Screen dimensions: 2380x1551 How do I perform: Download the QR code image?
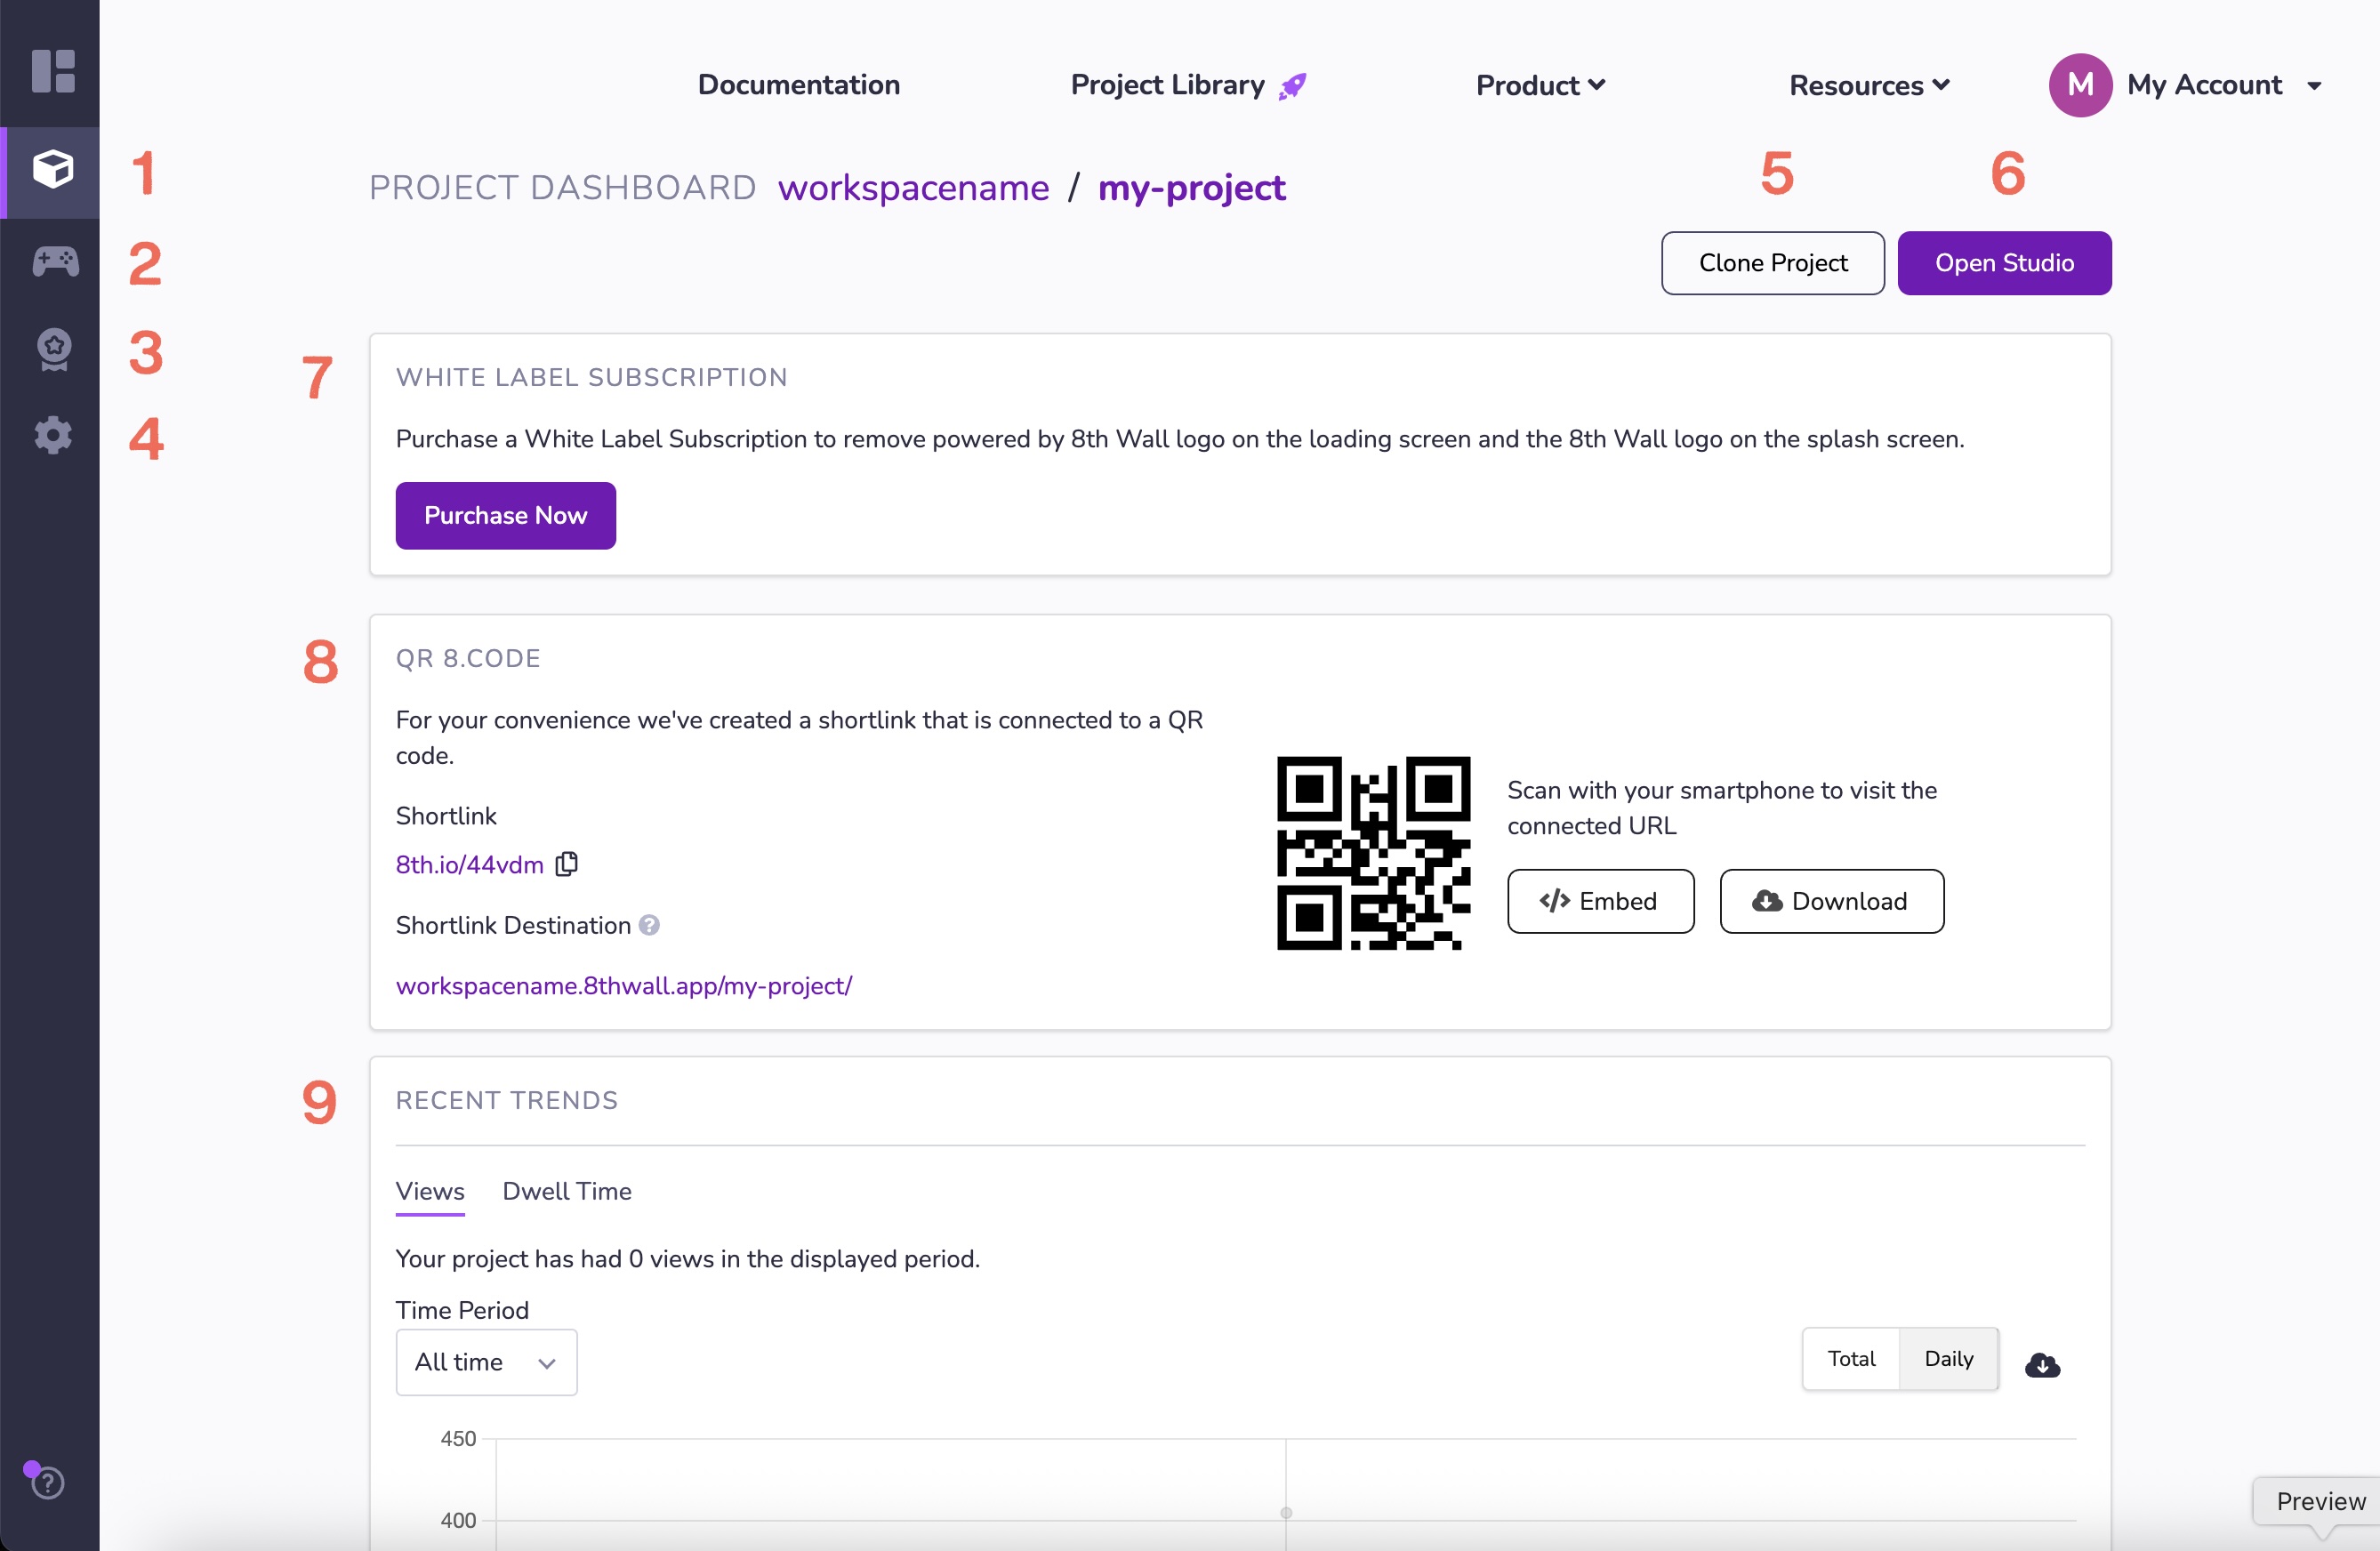click(1831, 901)
